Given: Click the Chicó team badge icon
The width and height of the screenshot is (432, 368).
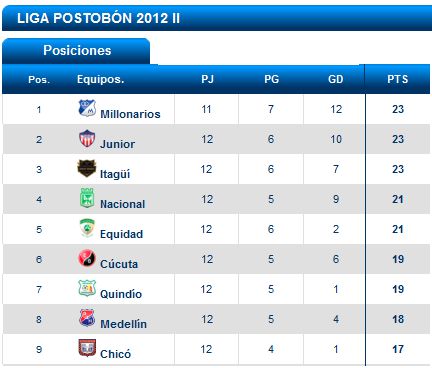Looking at the screenshot, I should (87, 348).
